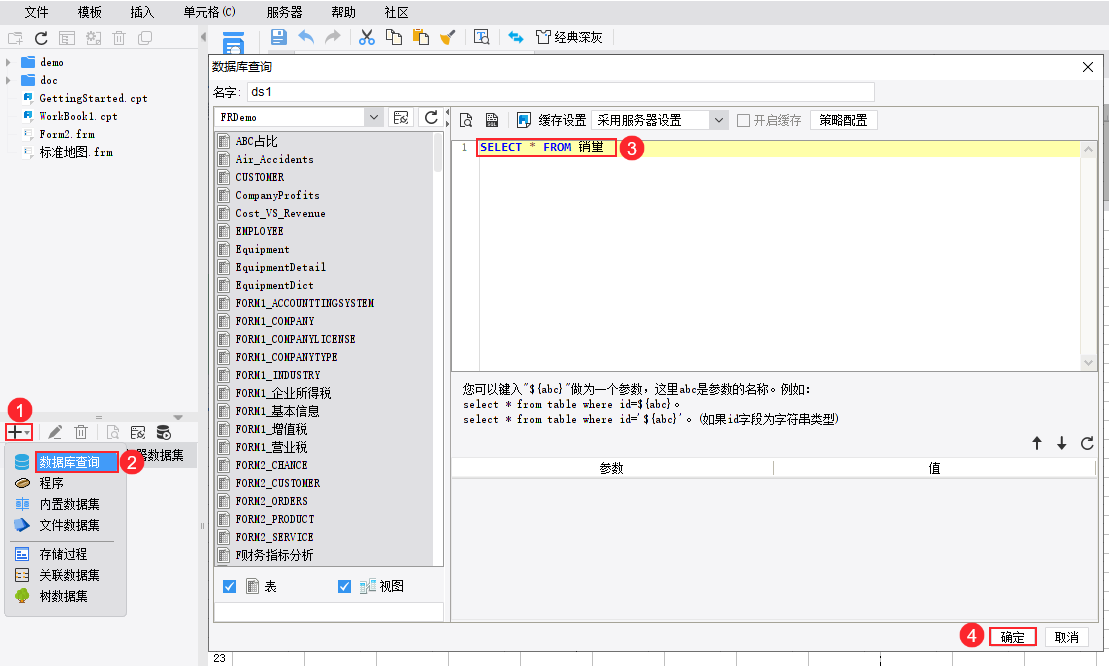Open the 单元格 menu
1109x666 pixels.
point(209,12)
